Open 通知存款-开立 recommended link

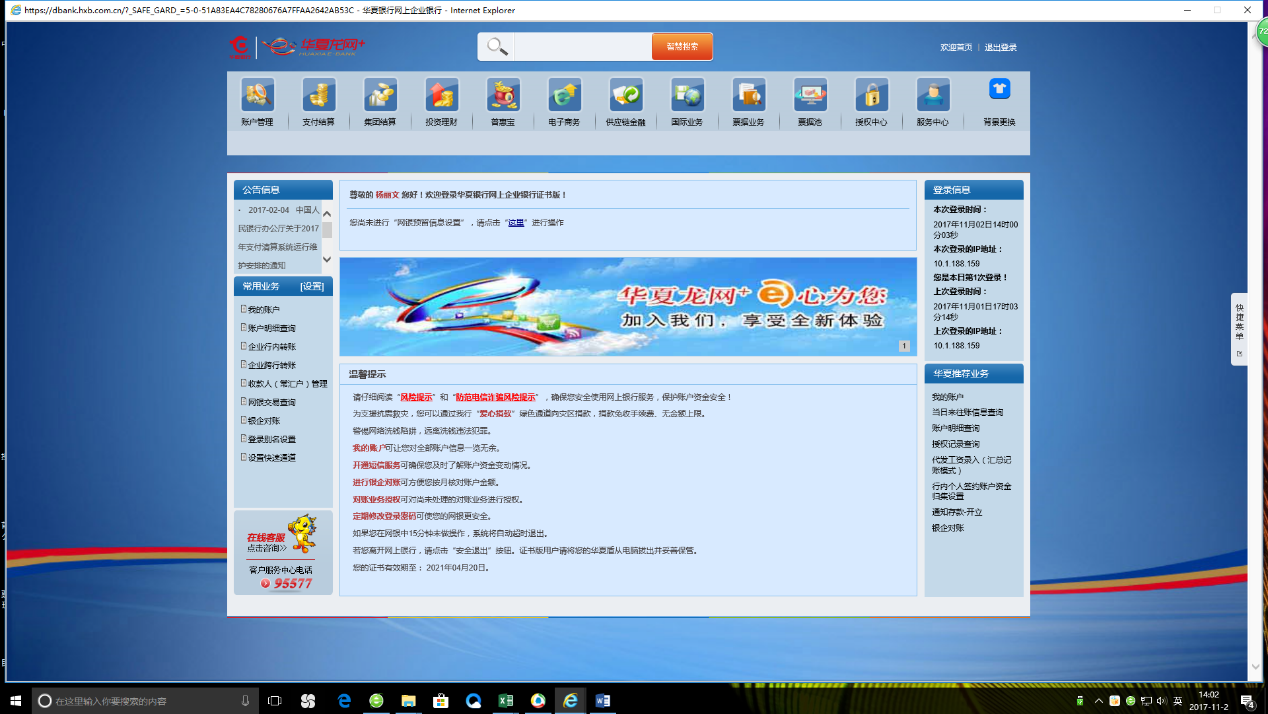[x=957, y=512]
